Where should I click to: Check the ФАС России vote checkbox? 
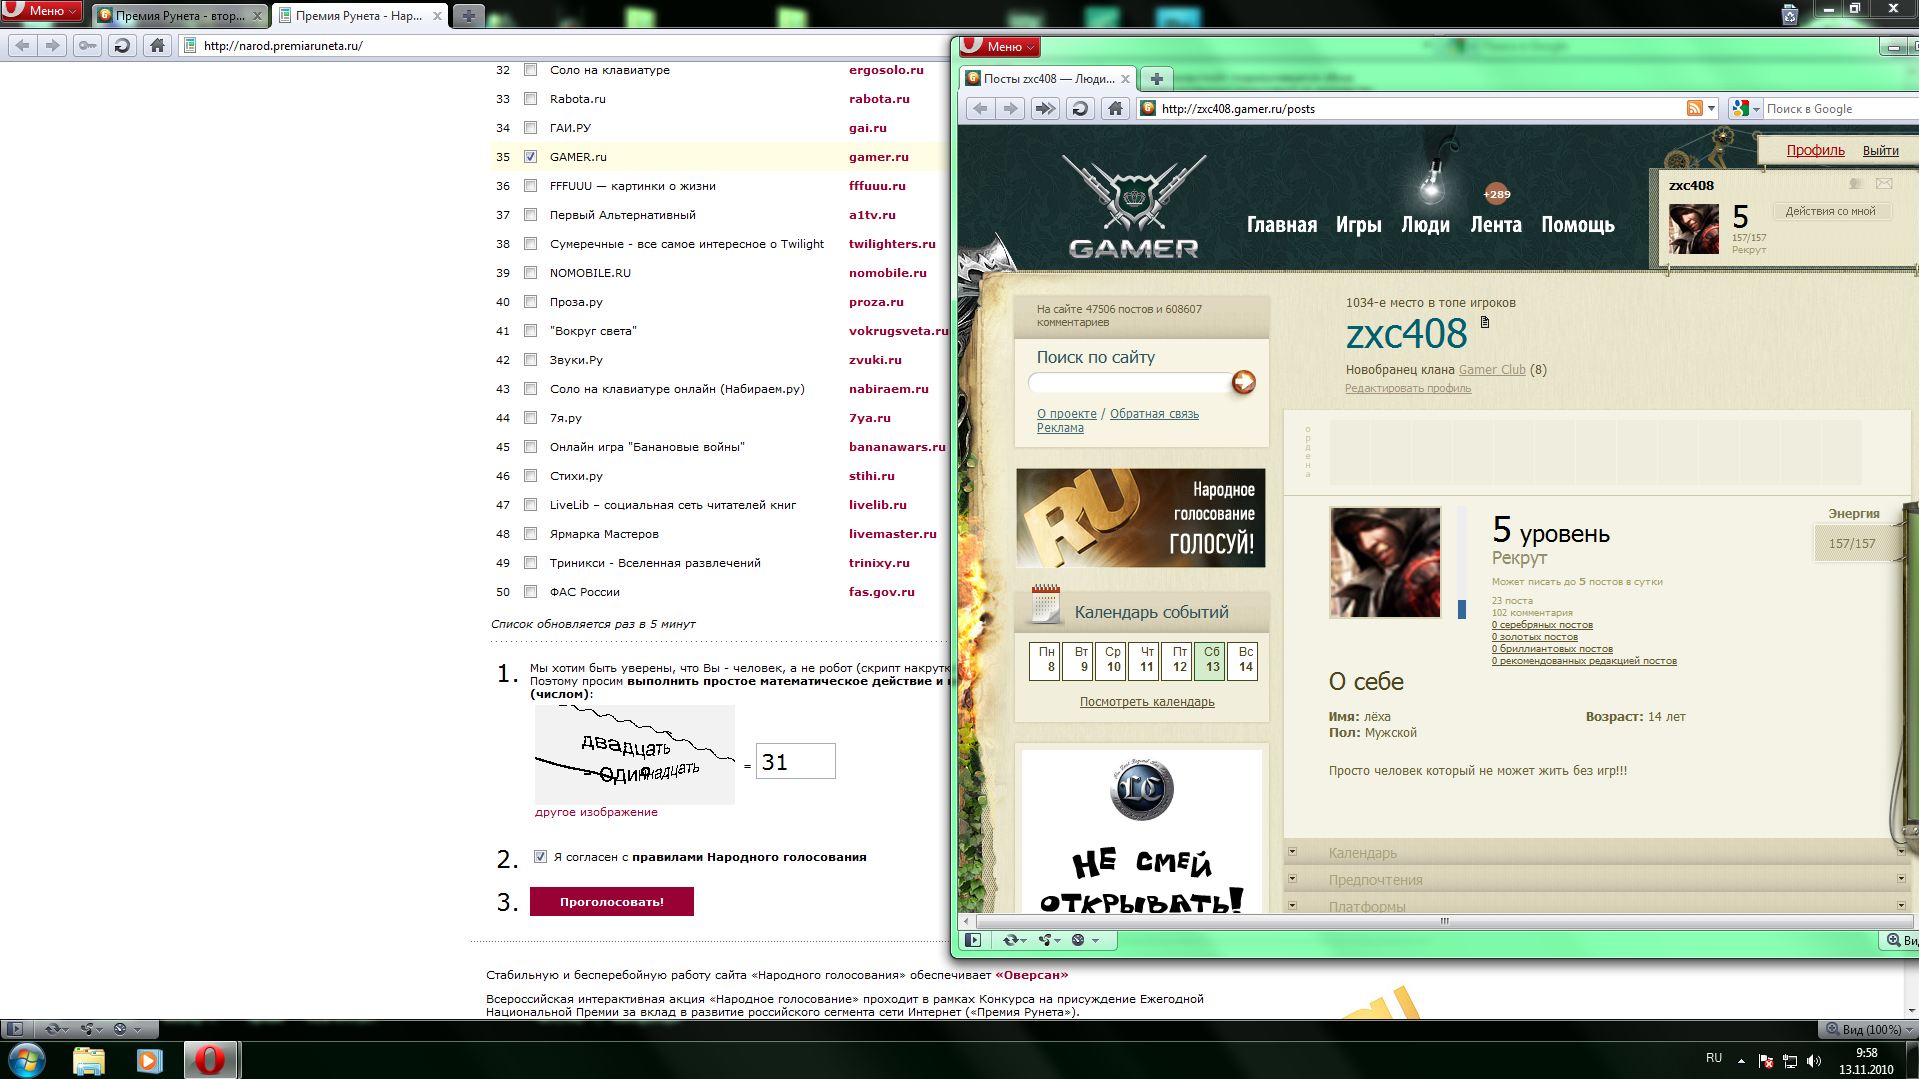pos(530,592)
